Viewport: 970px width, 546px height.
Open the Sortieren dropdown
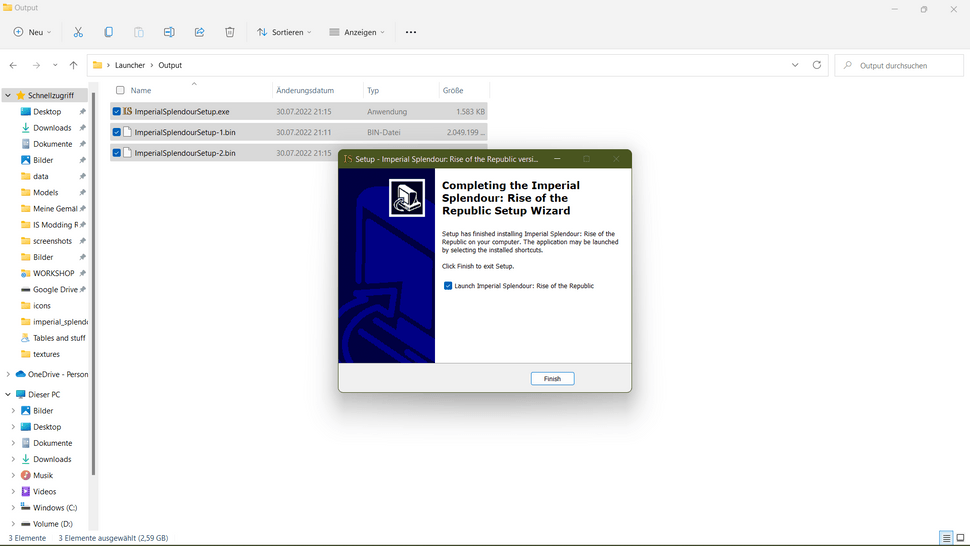point(284,32)
